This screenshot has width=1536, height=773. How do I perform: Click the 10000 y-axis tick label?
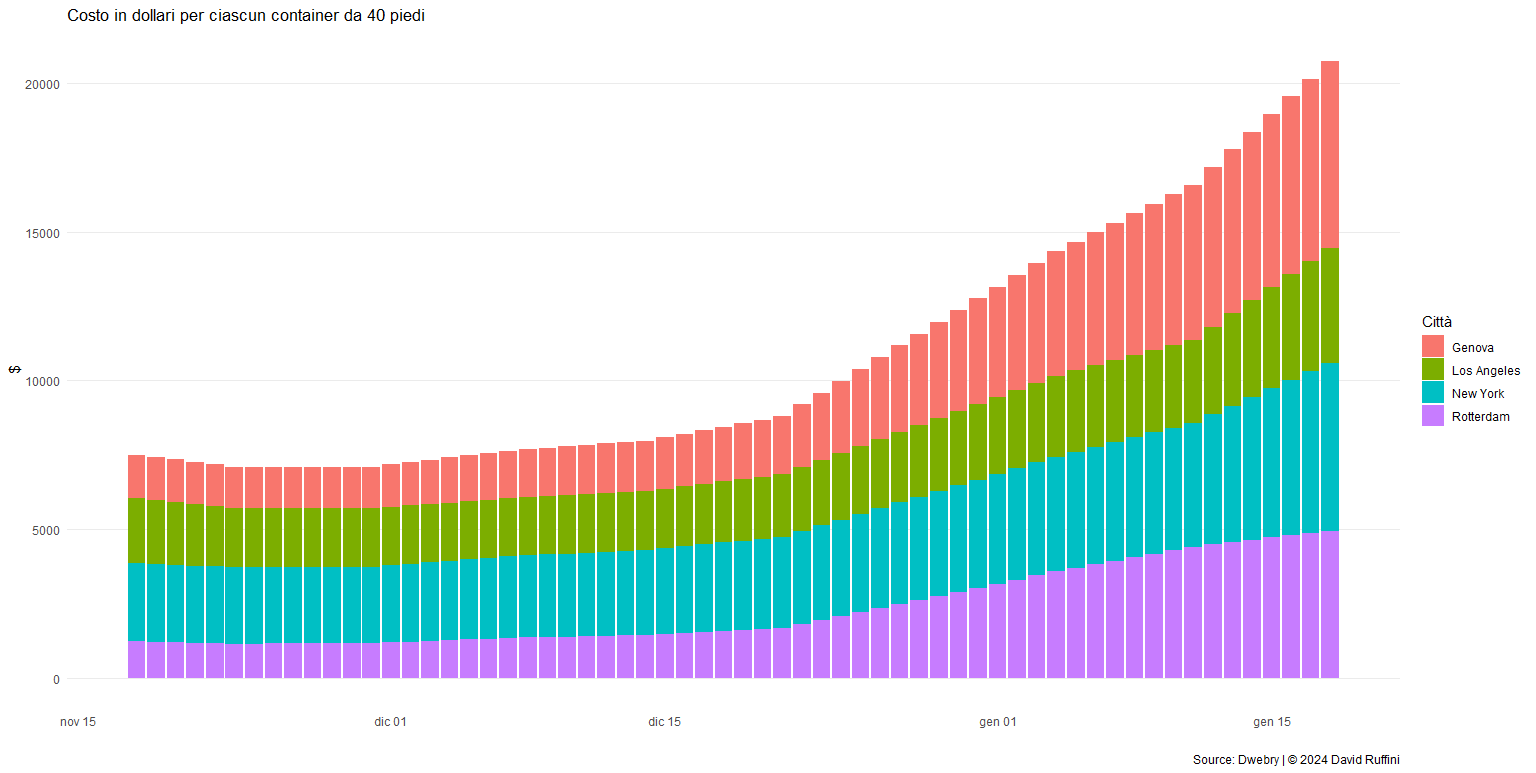coord(43,382)
